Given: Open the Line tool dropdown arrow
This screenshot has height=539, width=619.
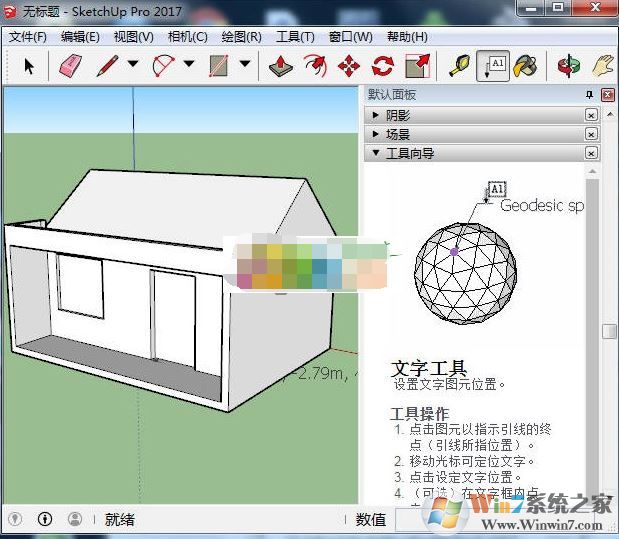Looking at the screenshot, I should point(133,64).
